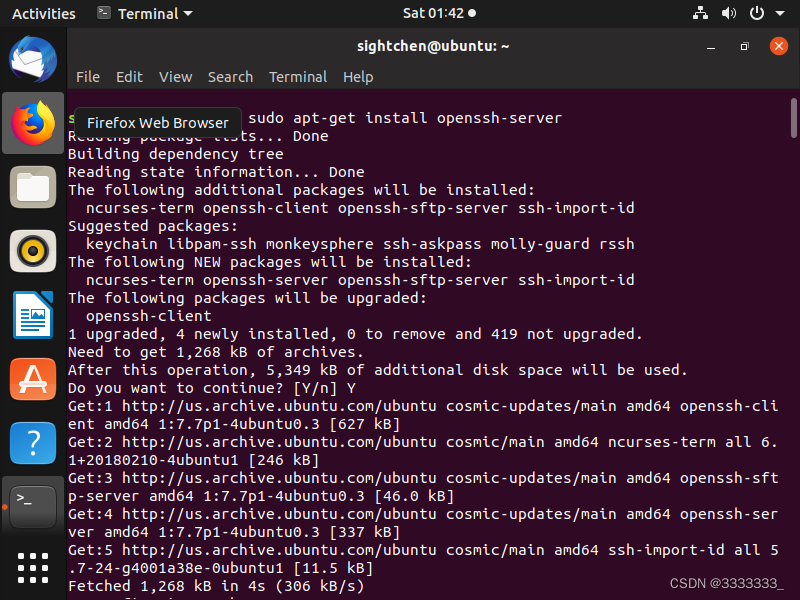Click the network connection tray icon
The height and width of the screenshot is (600, 800).
tap(700, 13)
